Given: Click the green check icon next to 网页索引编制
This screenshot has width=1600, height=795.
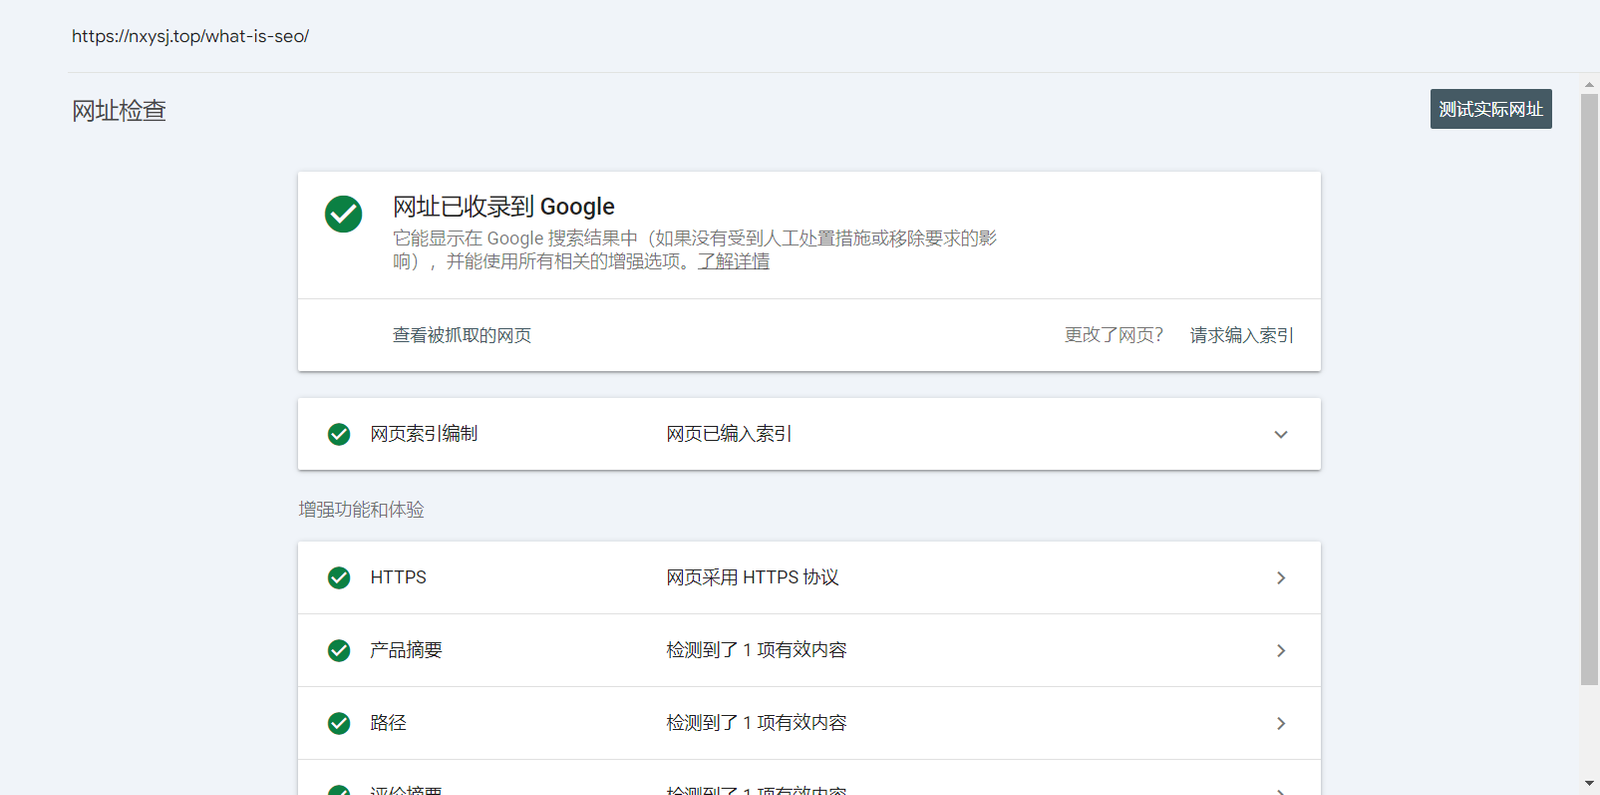Looking at the screenshot, I should point(339,434).
